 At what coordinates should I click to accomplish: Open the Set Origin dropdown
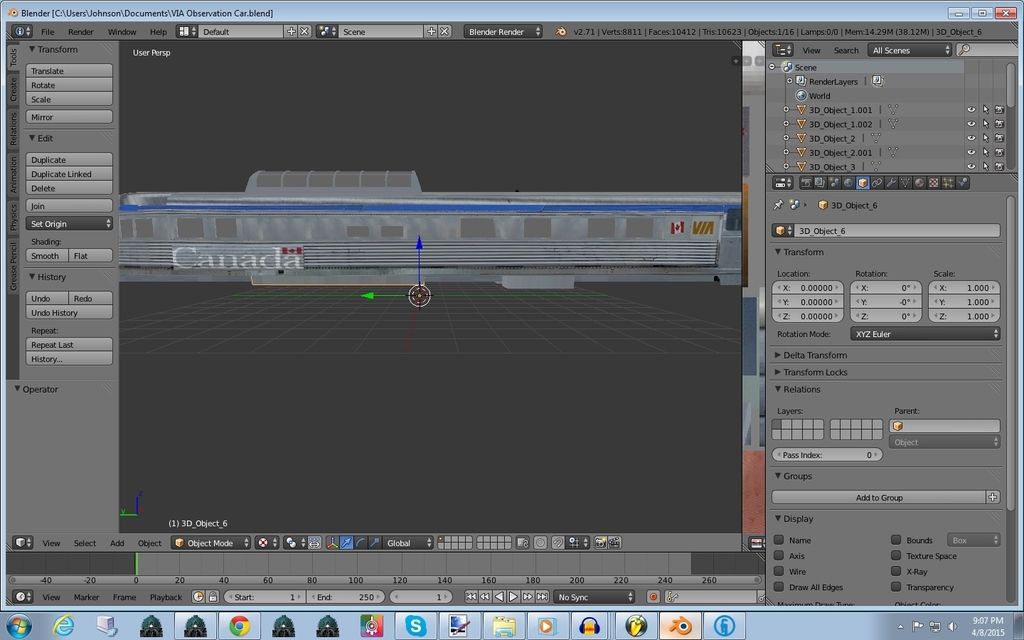[69, 223]
